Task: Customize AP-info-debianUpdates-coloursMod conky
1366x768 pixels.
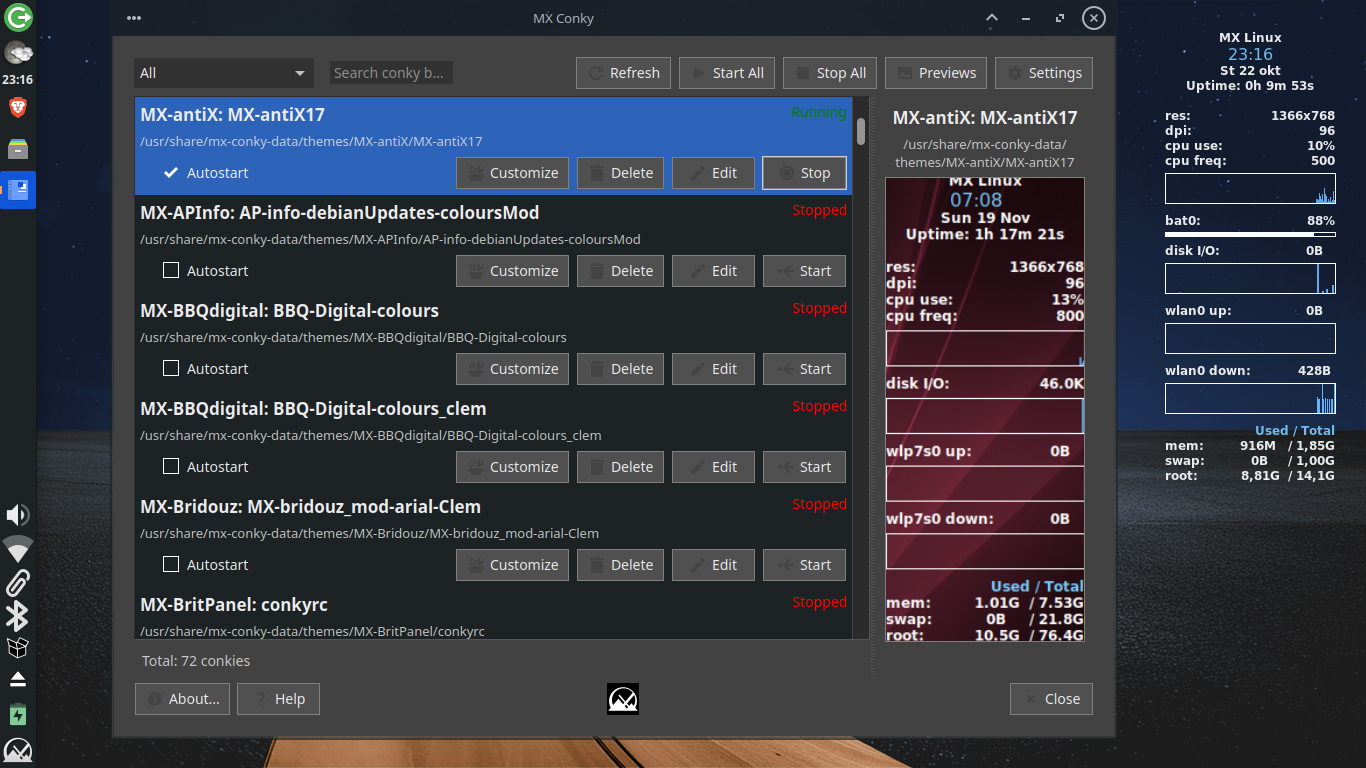Action: [513, 271]
